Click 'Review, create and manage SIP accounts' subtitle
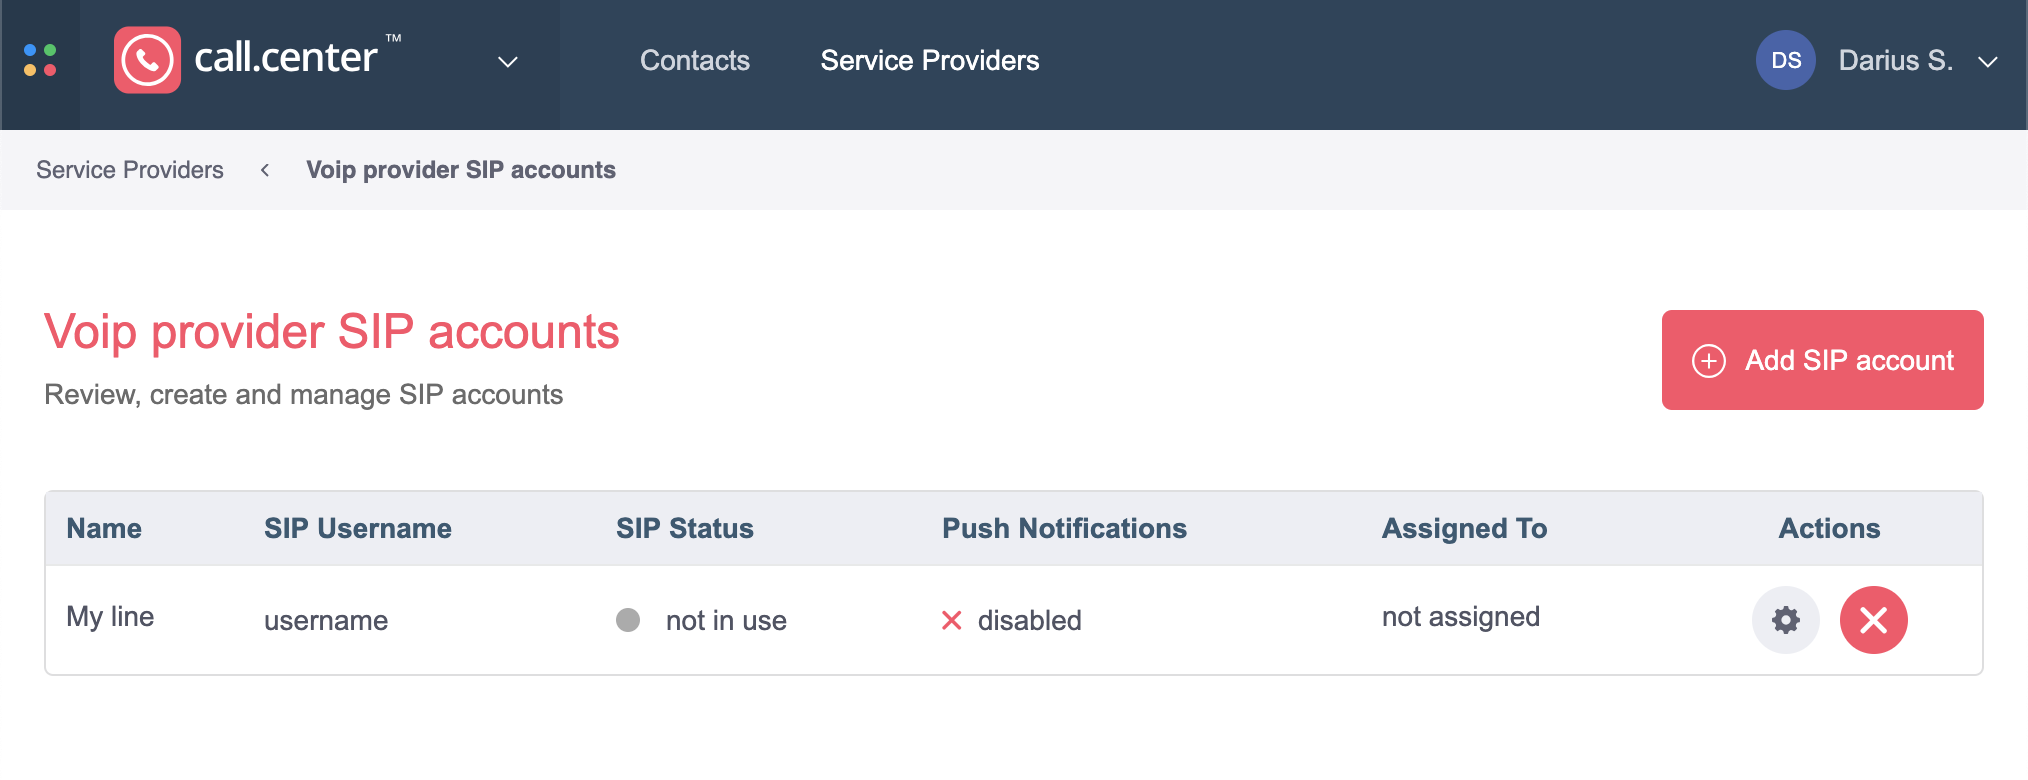Screen dimensions: 2028x780 (304, 395)
